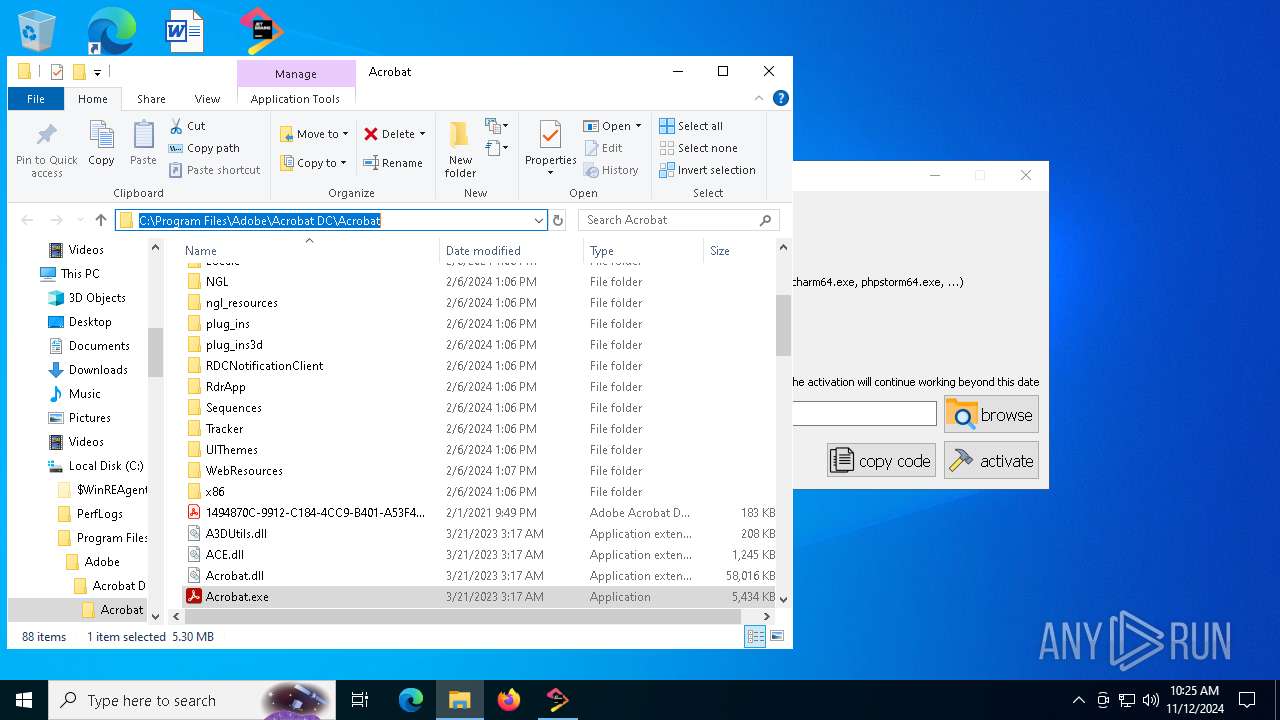Click Pin to Quick access icon

coord(46,135)
